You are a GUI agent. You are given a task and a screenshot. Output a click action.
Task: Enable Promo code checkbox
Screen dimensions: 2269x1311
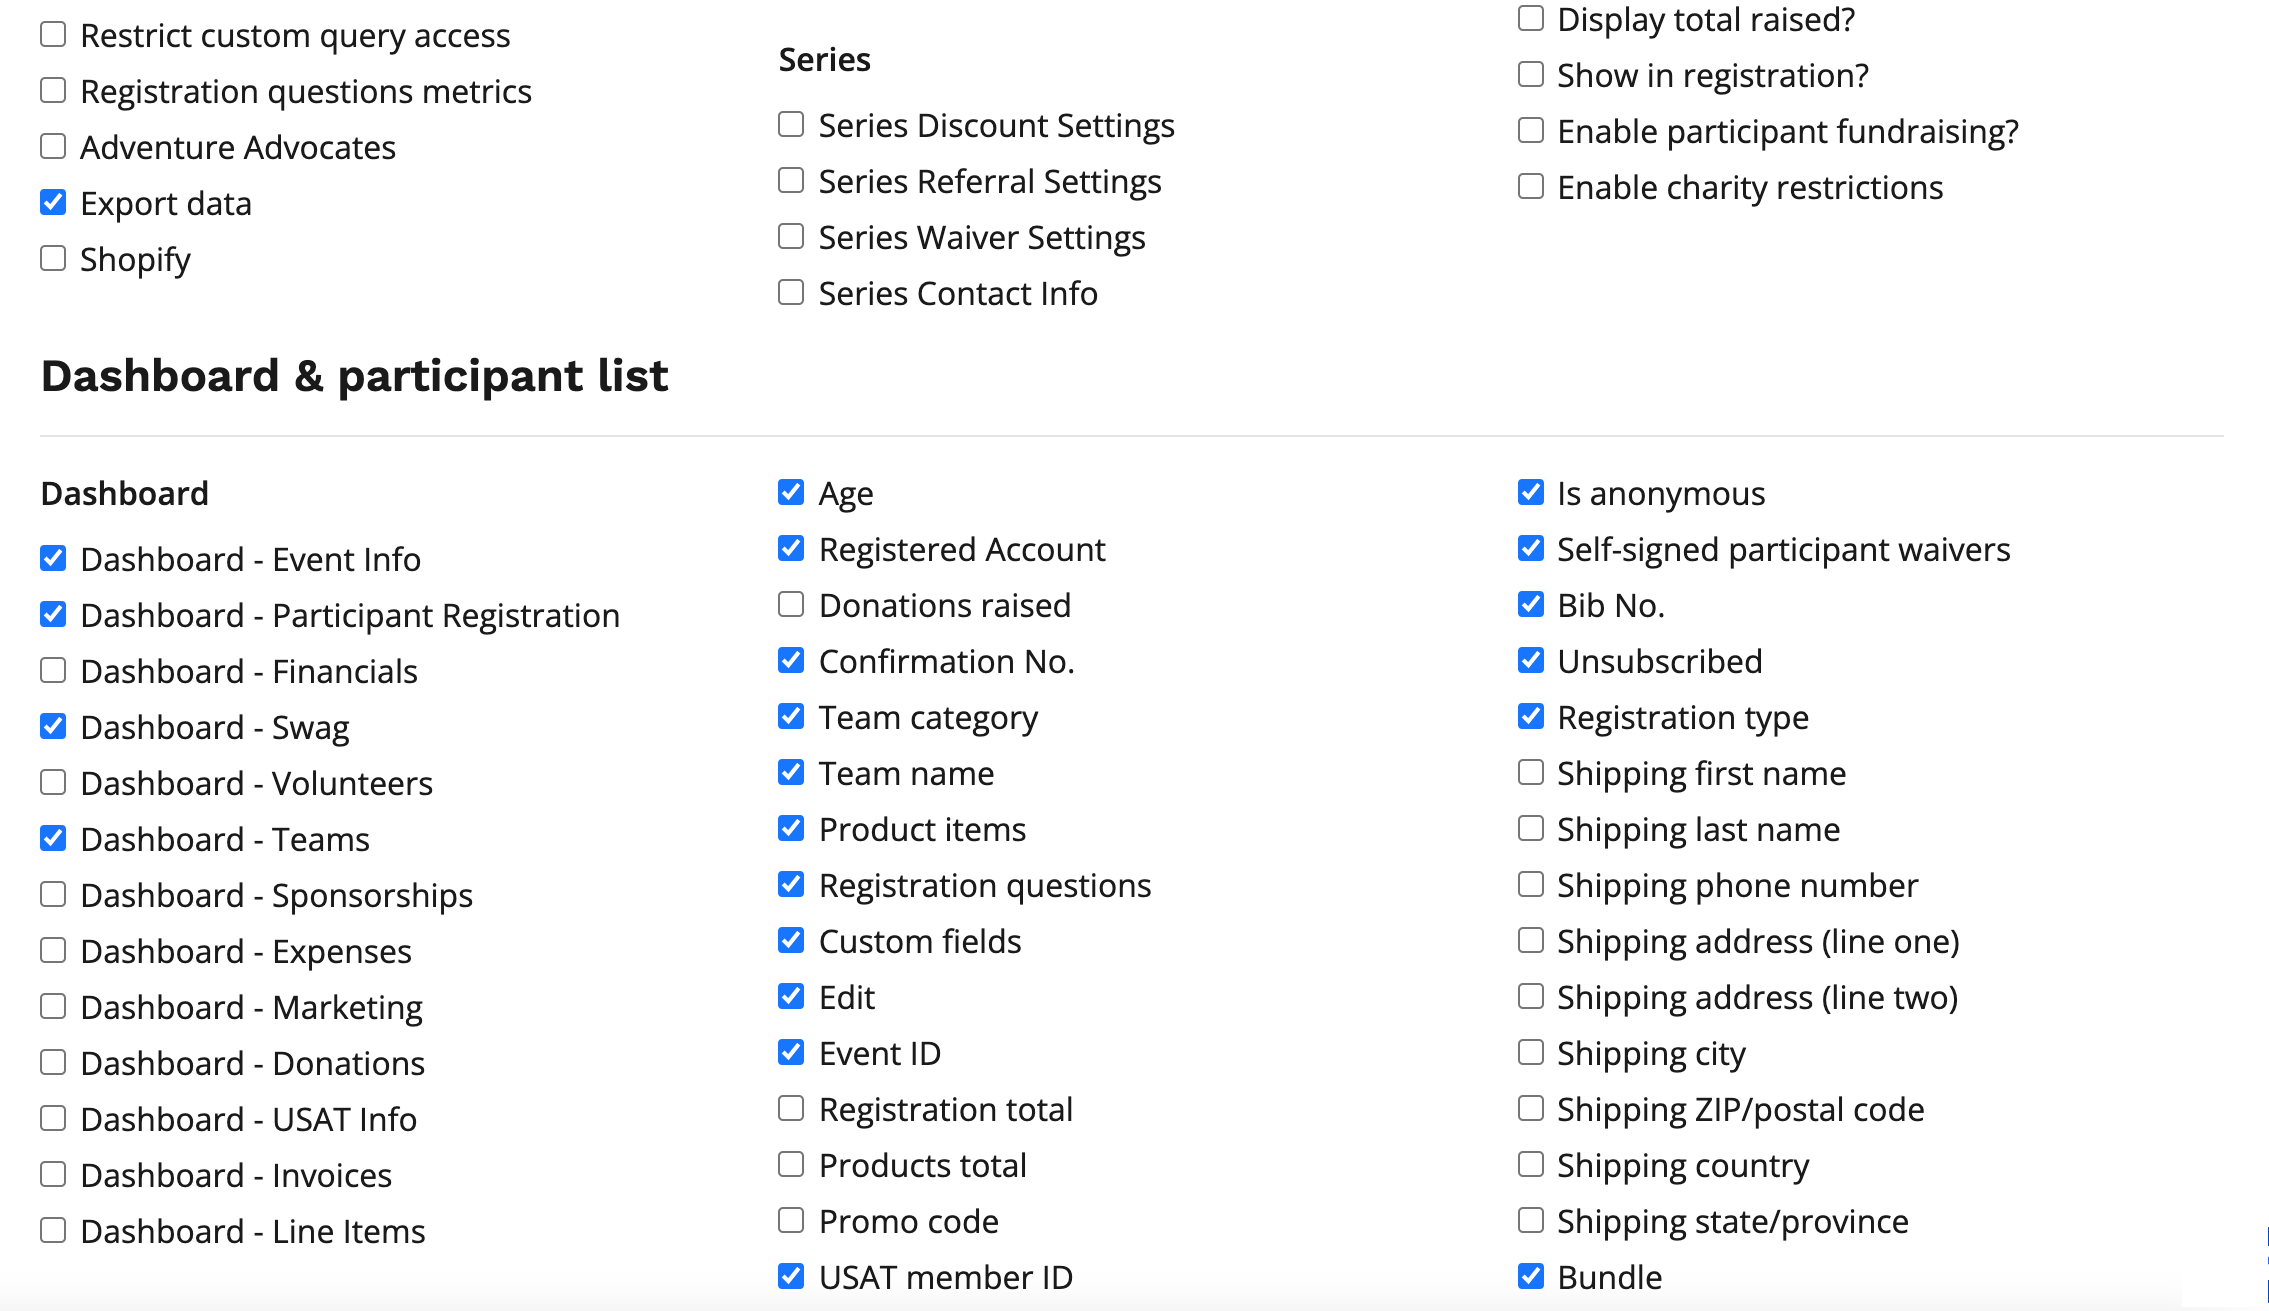[791, 1221]
